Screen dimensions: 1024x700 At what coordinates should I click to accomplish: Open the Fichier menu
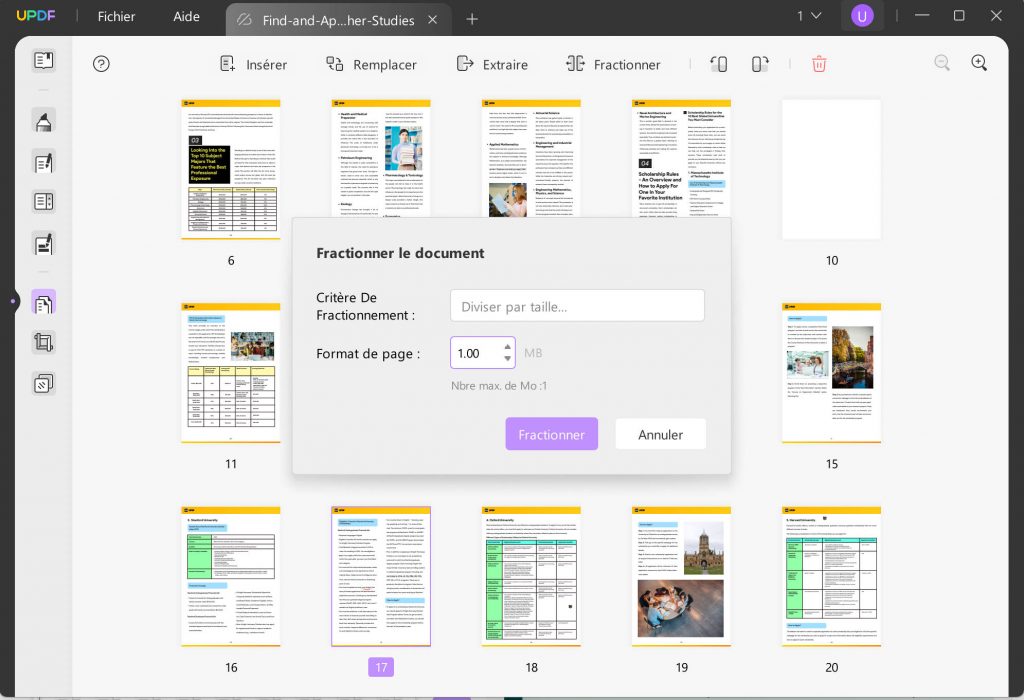pyautogui.click(x=116, y=16)
